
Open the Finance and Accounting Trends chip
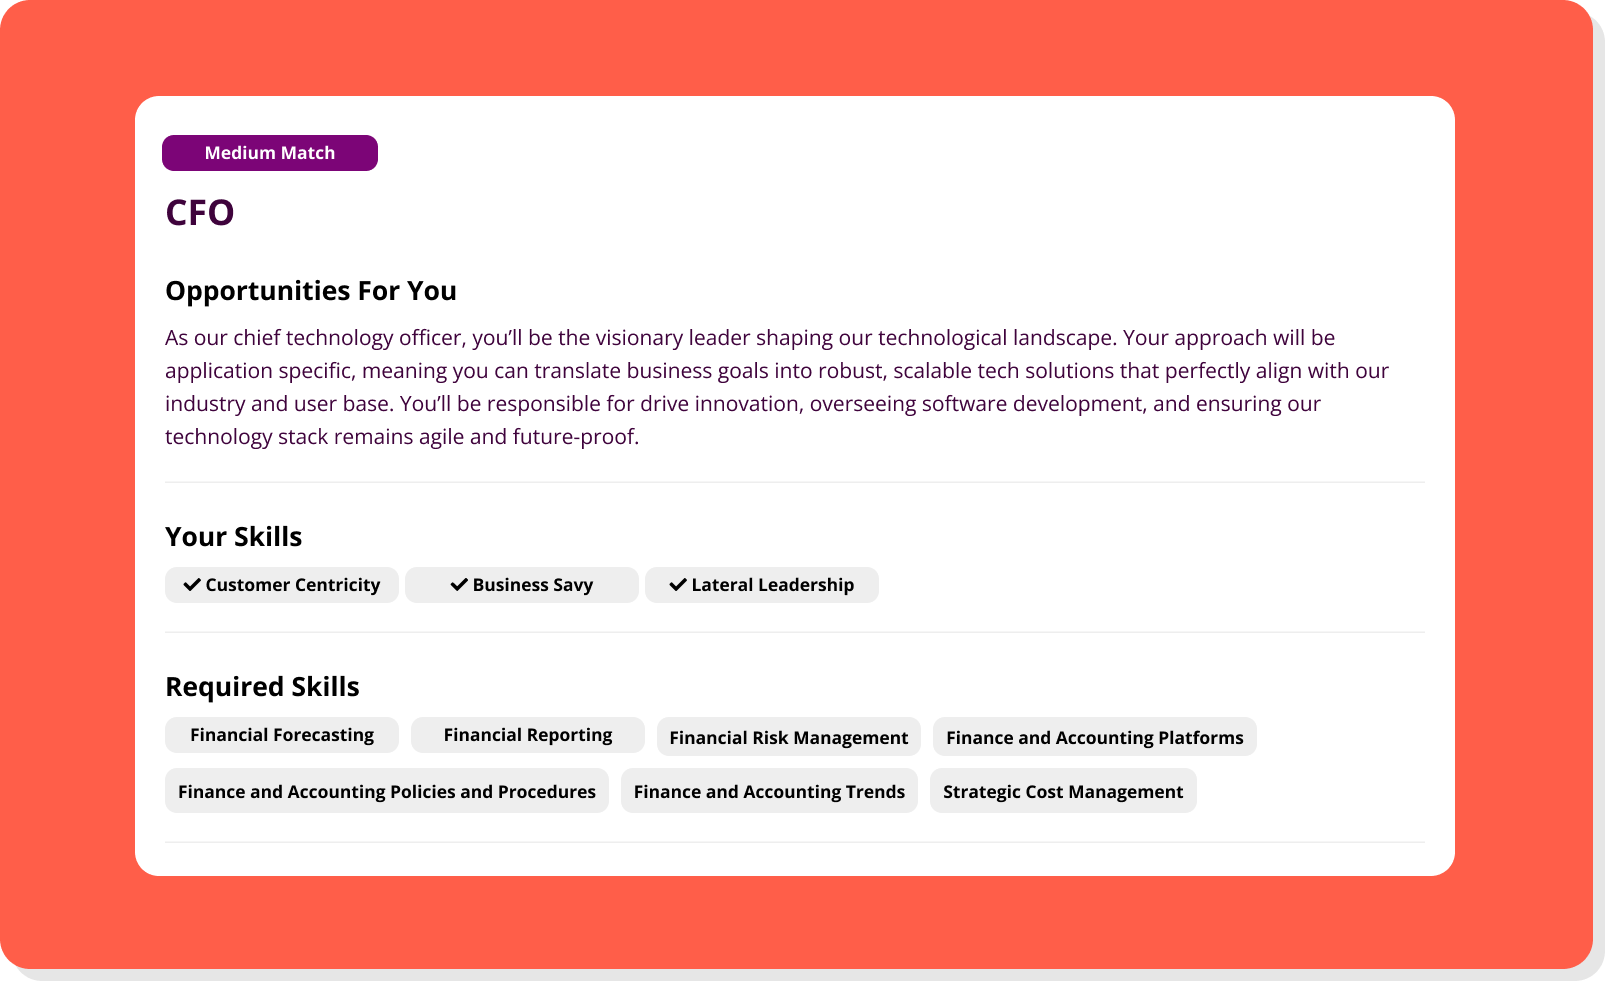(769, 791)
